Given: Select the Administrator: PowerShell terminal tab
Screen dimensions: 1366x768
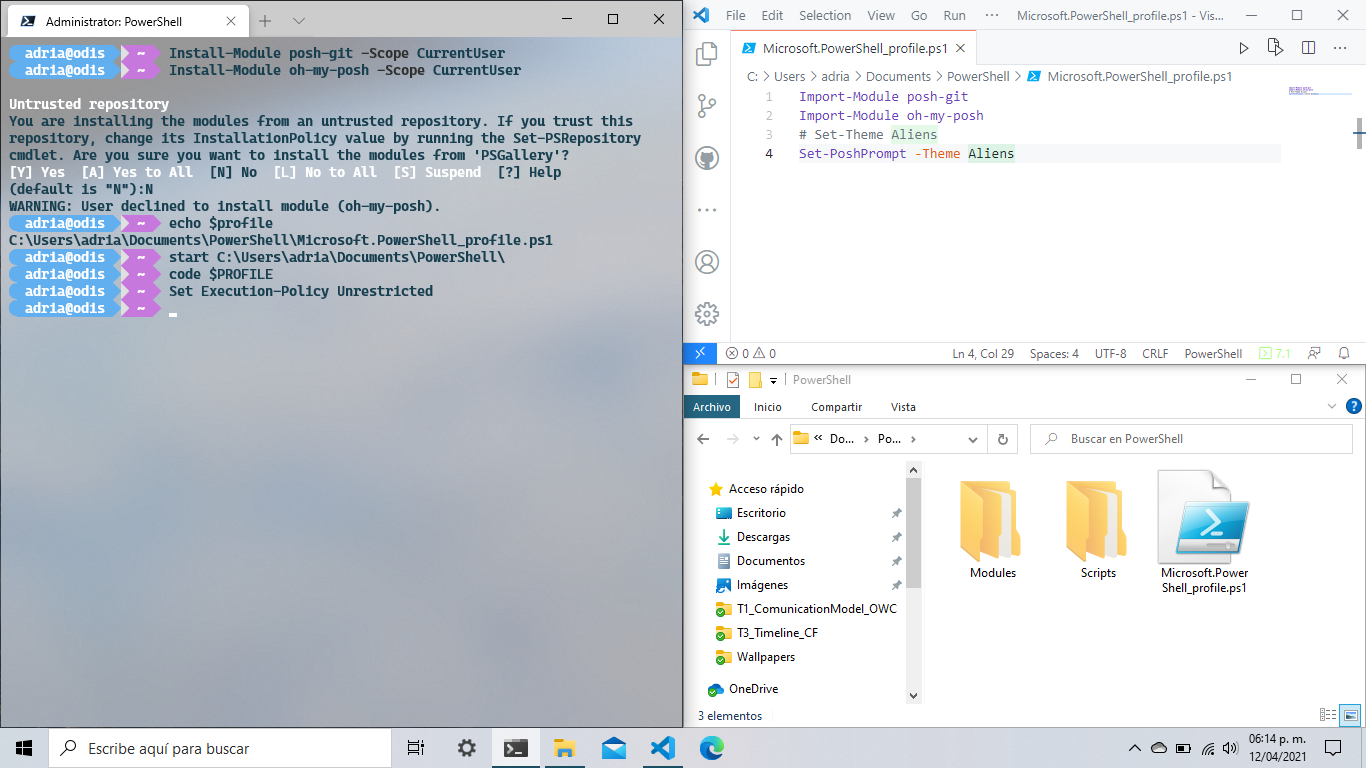Looking at the screenshot, I should pyautogui.click(x=126, y=20).
